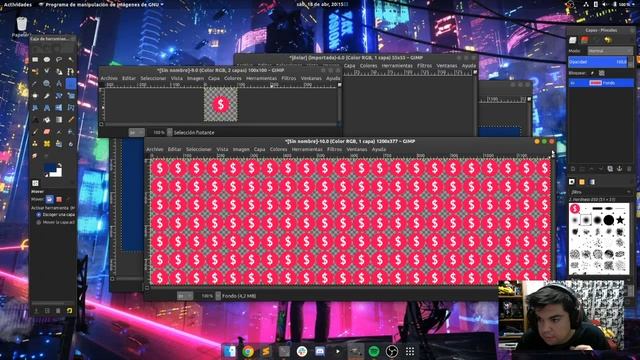Anchor the floating layer
640x360 pixels.
[x=620, y=169]
